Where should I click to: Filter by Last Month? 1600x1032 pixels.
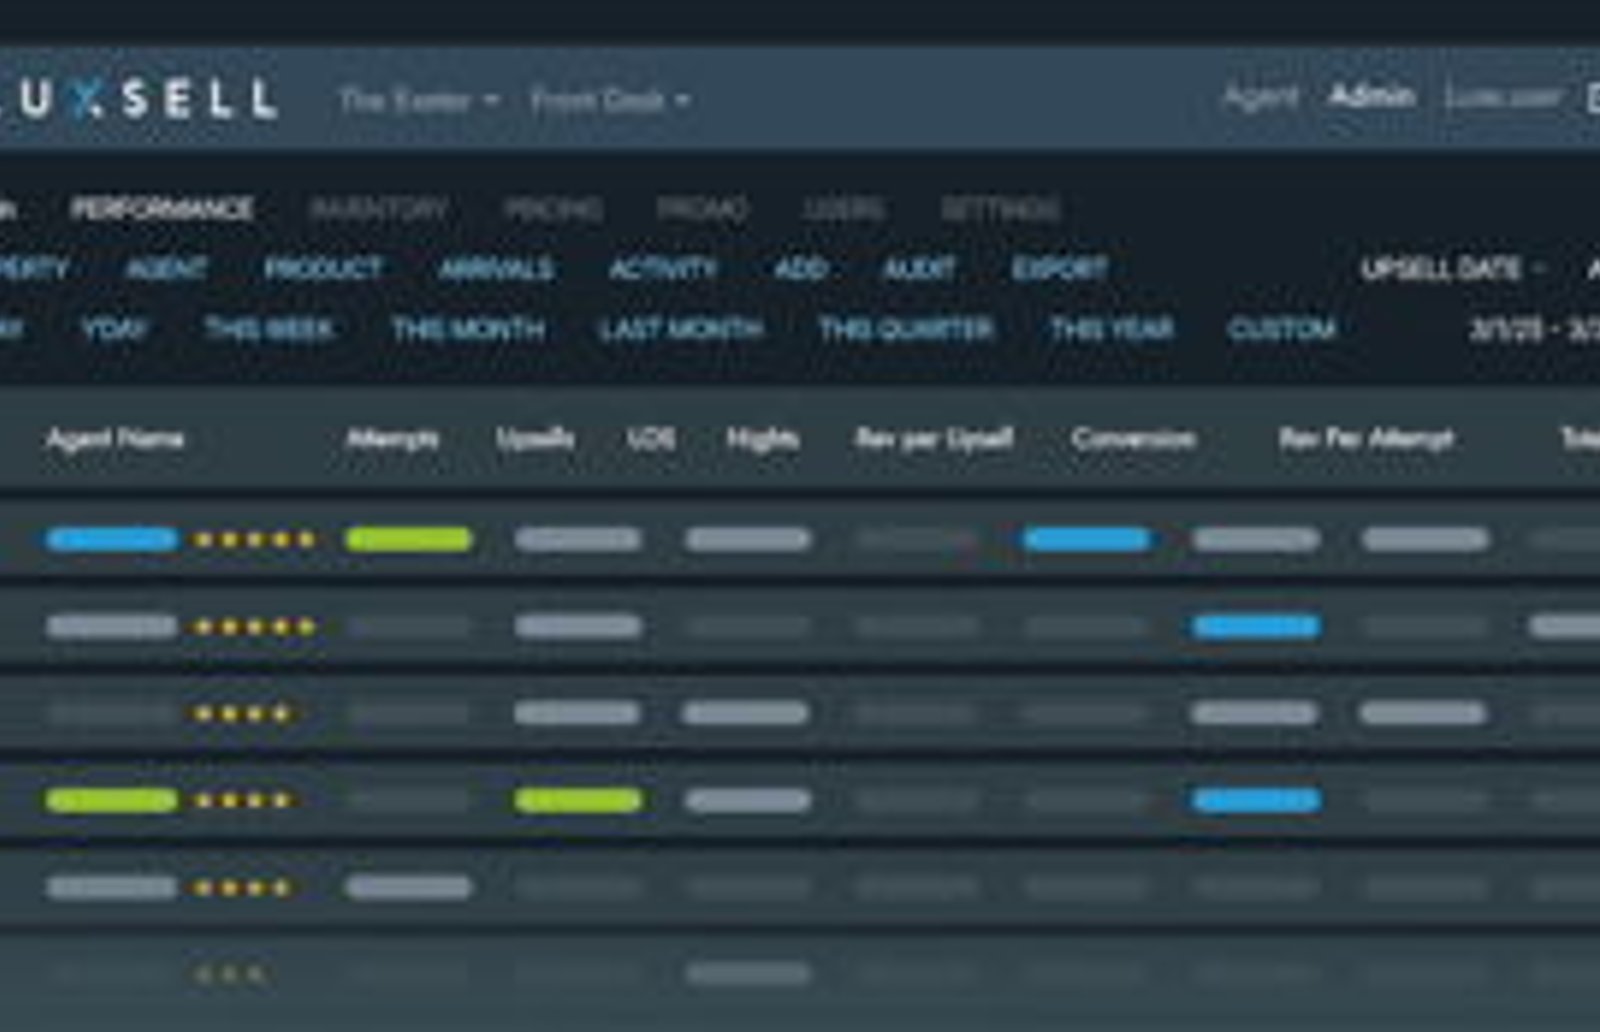pos(681,329)
